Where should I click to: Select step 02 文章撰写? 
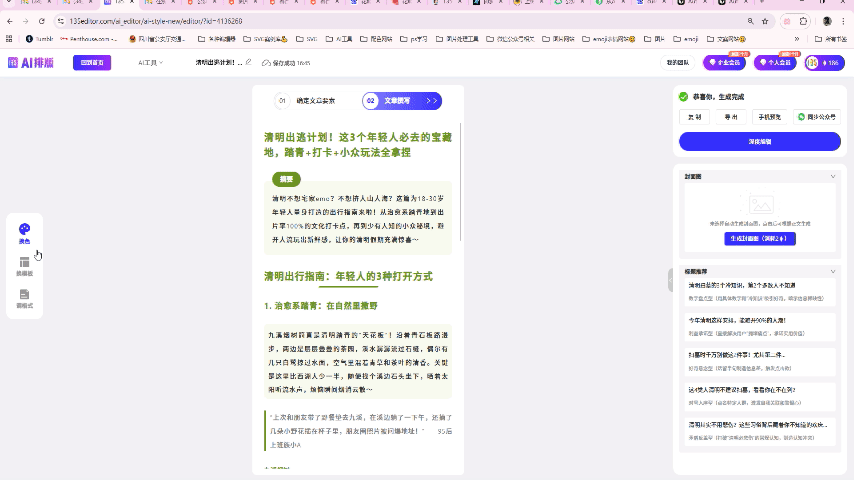tap(402, 101)
